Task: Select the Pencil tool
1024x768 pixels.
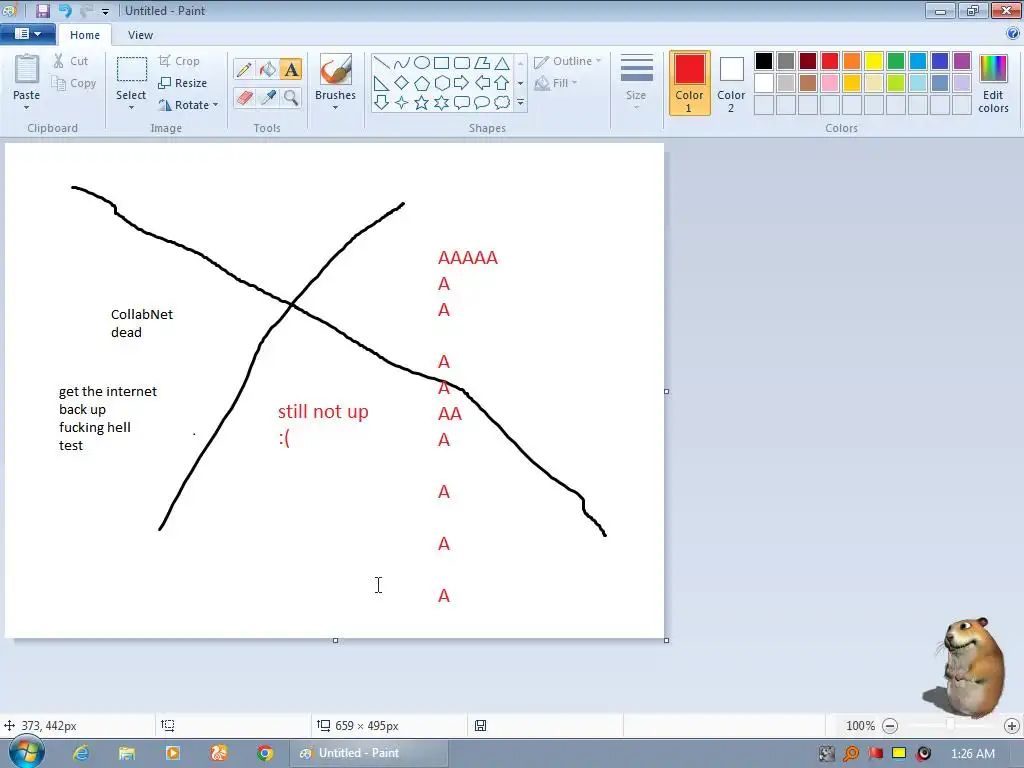Action: tap(244, 69)
